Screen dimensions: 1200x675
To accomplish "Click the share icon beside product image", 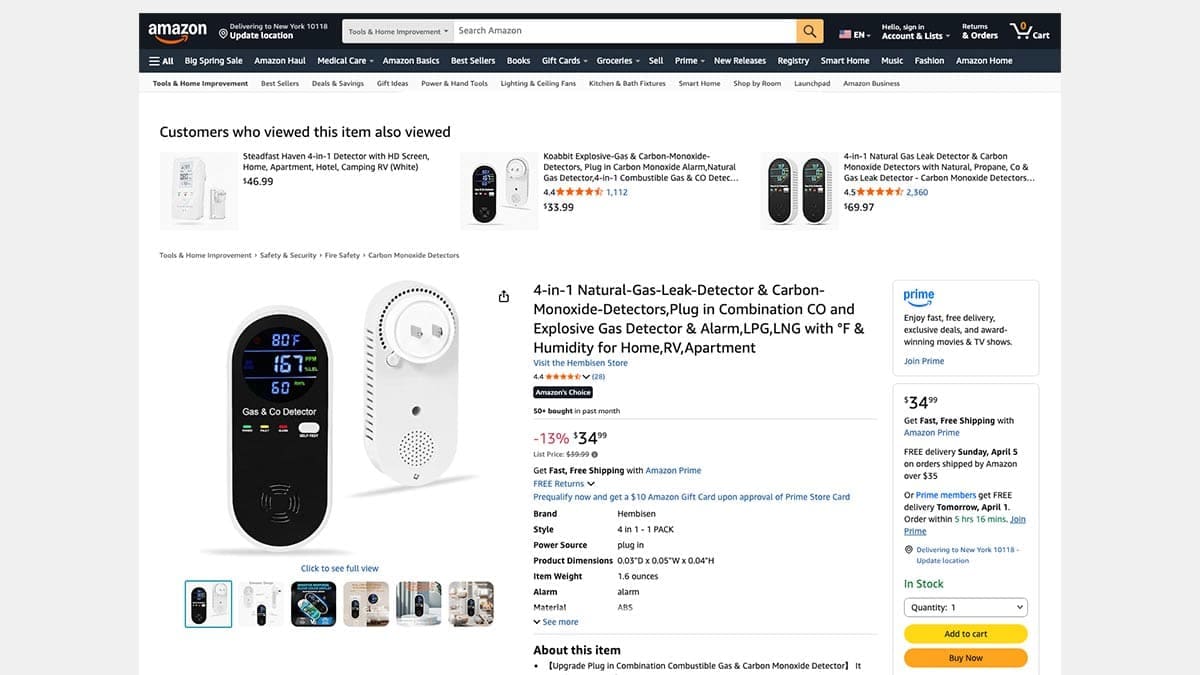I will pos(504,296).
